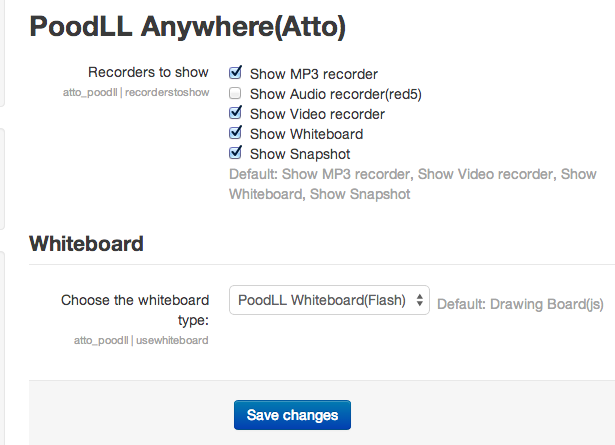
Task: Click the up/down arrows on whiteboard select
Action: point(420,300)
